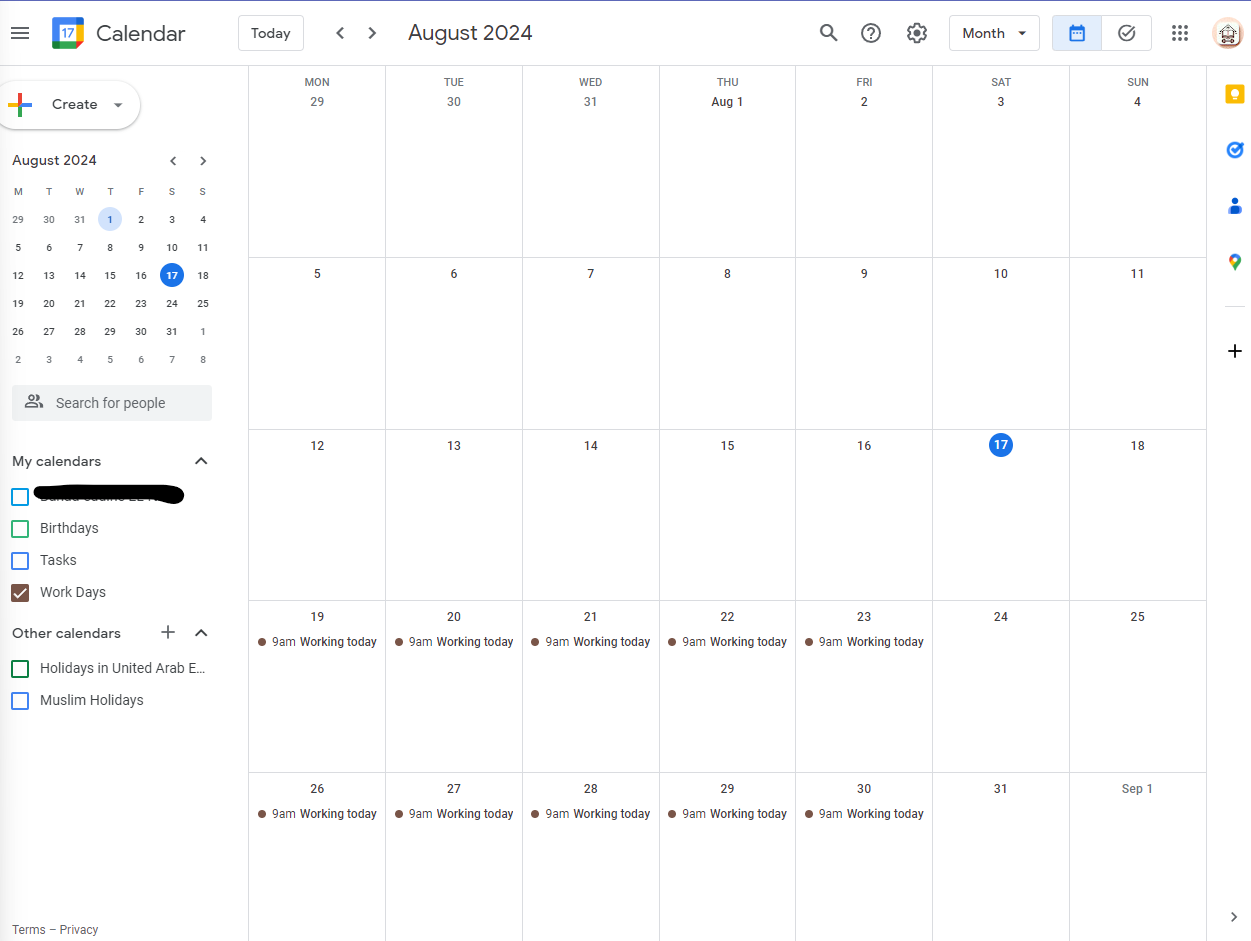
Task: Open Working today event on Wednesday 28
Action: tap(591, 814)
